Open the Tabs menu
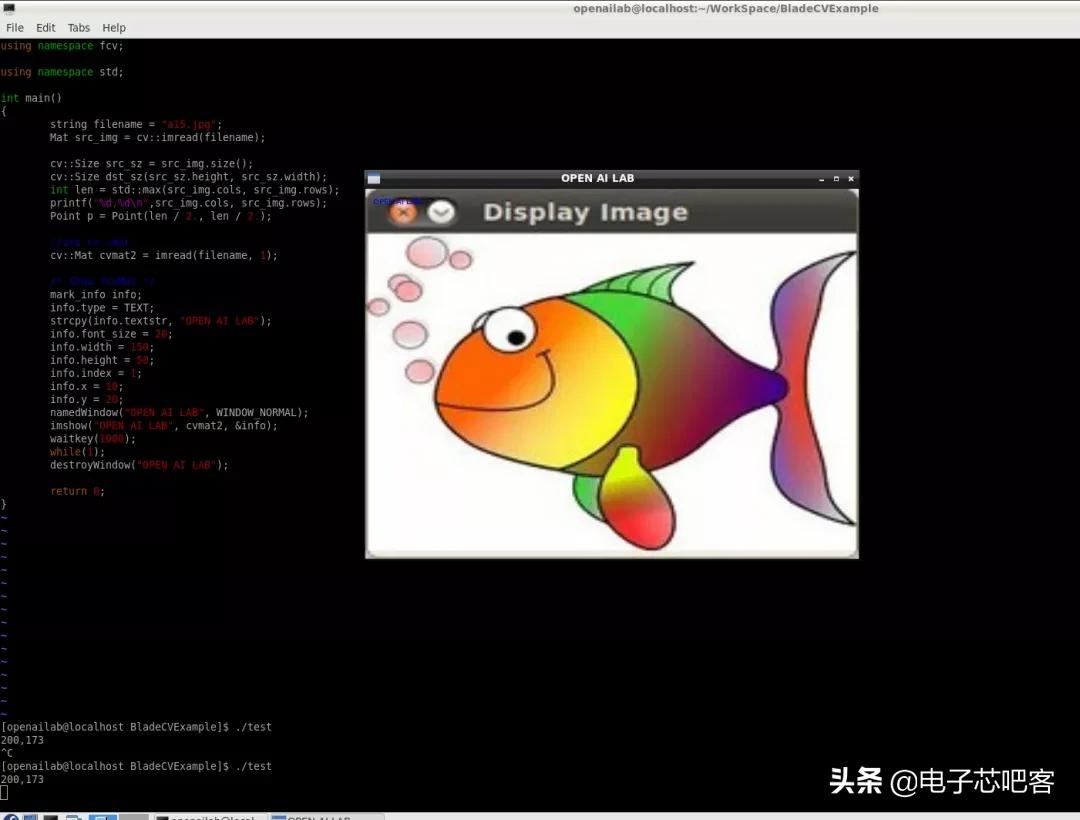Image resolution: width=1080 pixels, height=820 pixels. tap(79, 28)
